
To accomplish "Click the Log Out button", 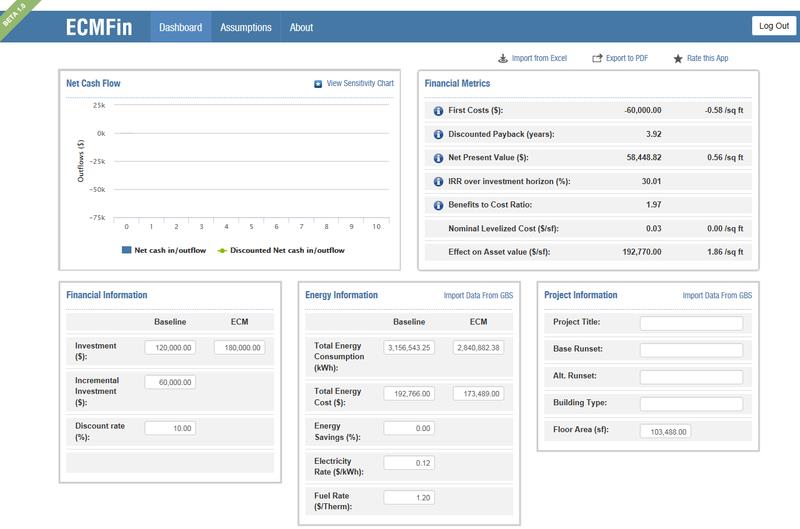I will point(774,26).
